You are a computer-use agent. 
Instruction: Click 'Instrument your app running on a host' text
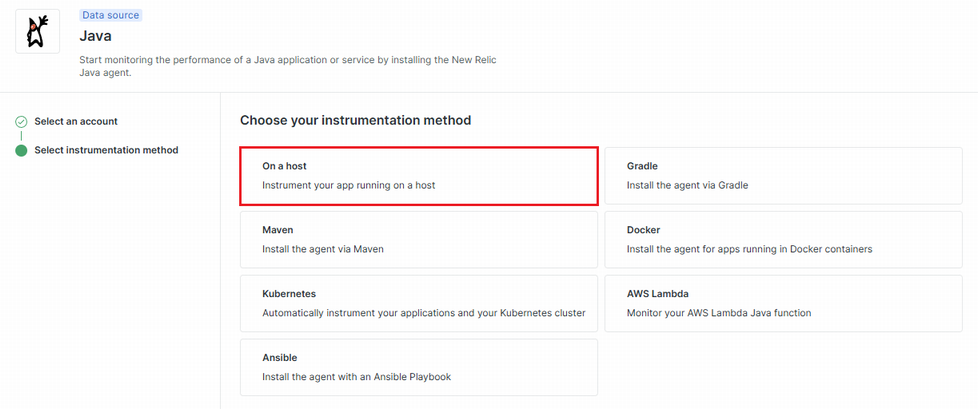click(348, 186)
